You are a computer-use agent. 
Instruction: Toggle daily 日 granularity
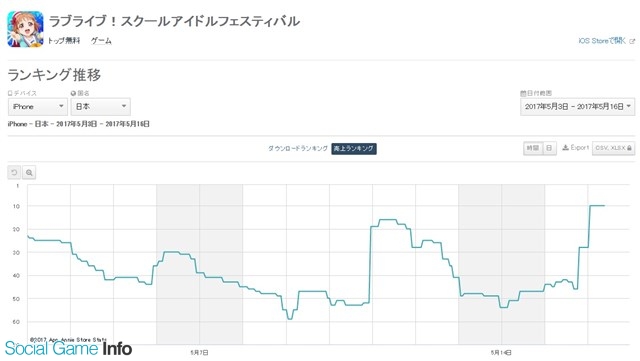tap(549, 148)
